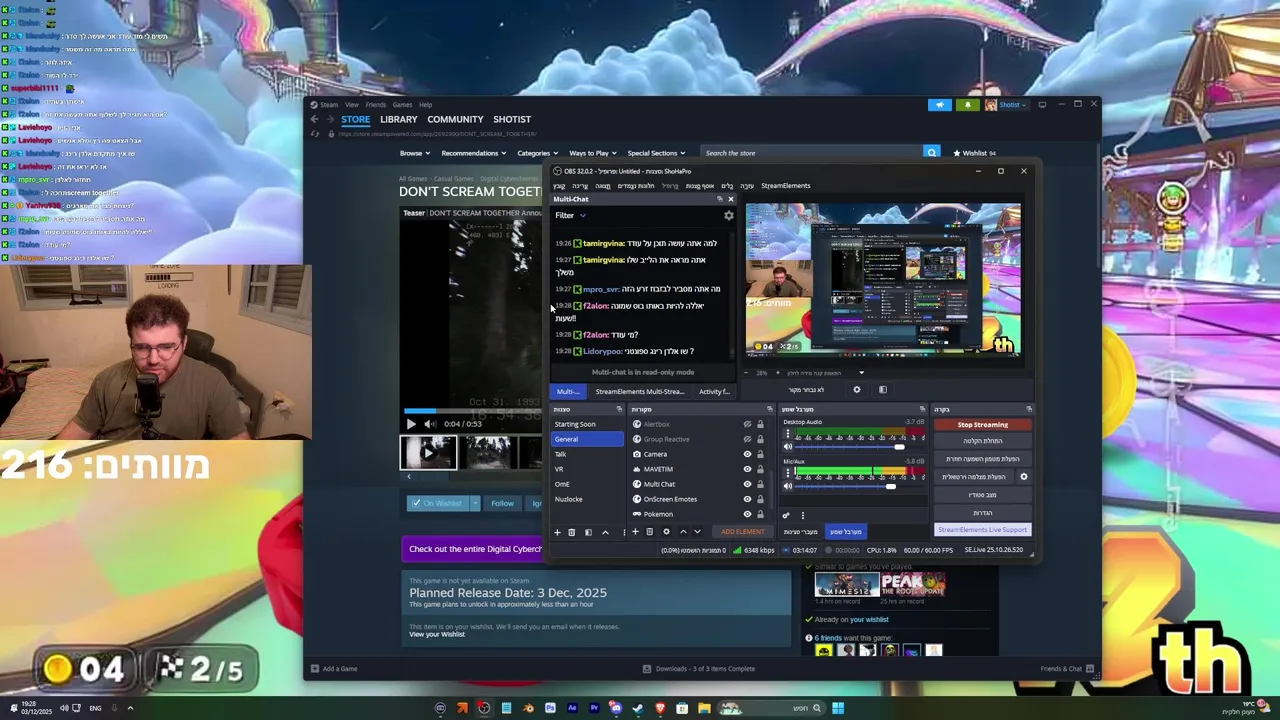Open the wishlist options dropdown arrow
The image size is (1280, 720).
475,503
